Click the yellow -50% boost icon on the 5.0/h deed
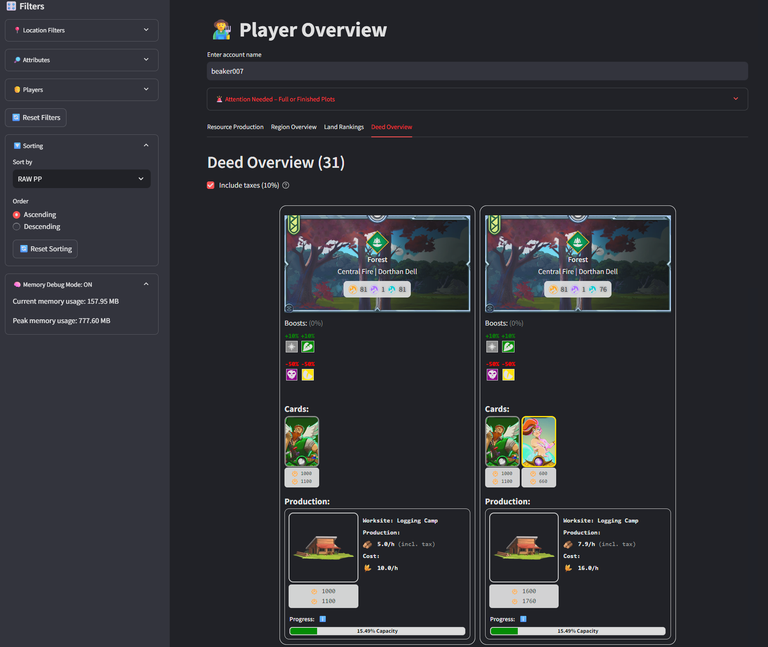 308,375
